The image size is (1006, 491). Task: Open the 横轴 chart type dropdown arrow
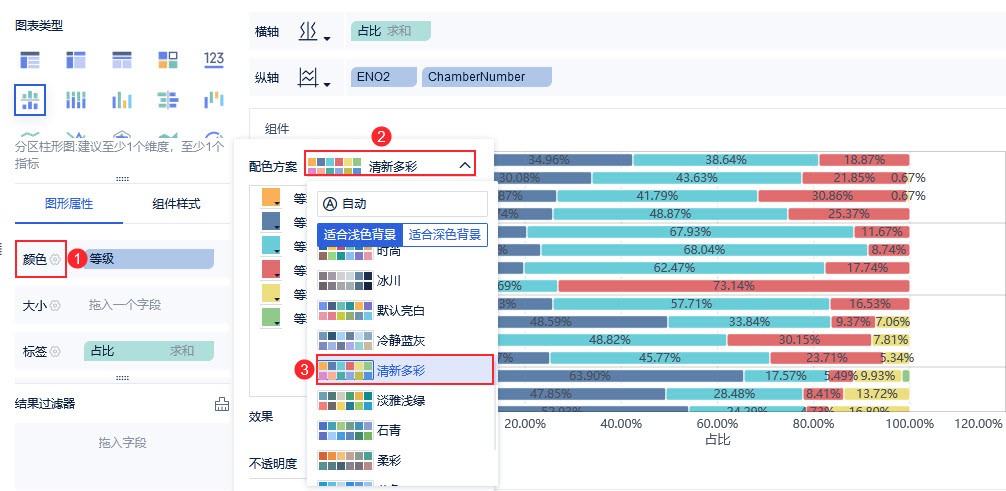pyautogui.click(x=326, y=39)
